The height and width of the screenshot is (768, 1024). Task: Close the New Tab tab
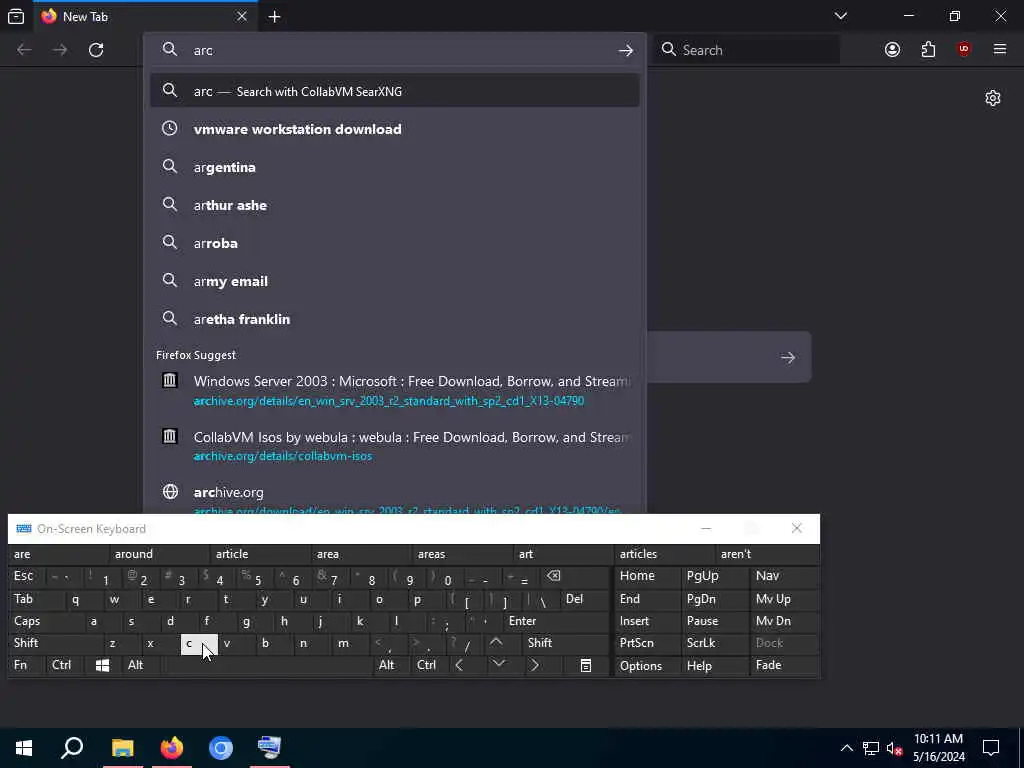point(242,16)
